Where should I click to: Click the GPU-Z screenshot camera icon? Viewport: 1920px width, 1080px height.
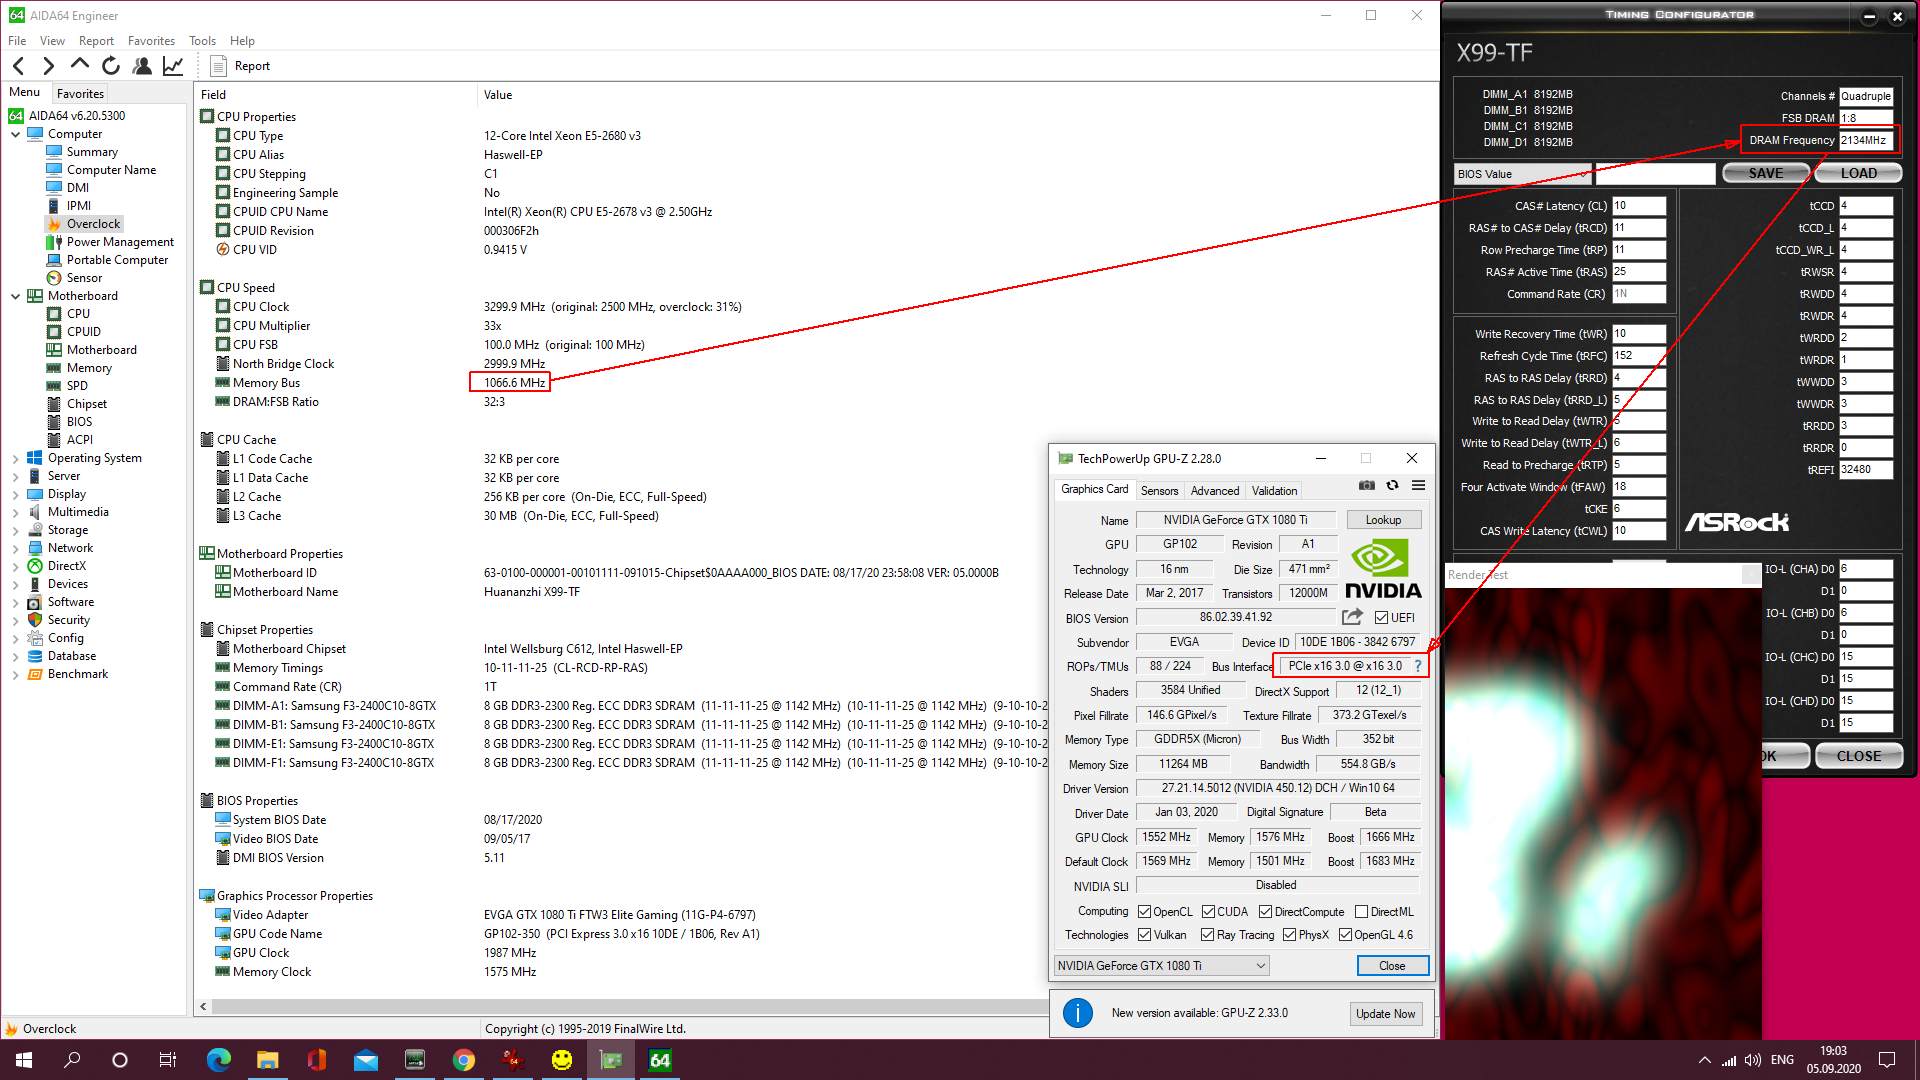[1367, 485]
